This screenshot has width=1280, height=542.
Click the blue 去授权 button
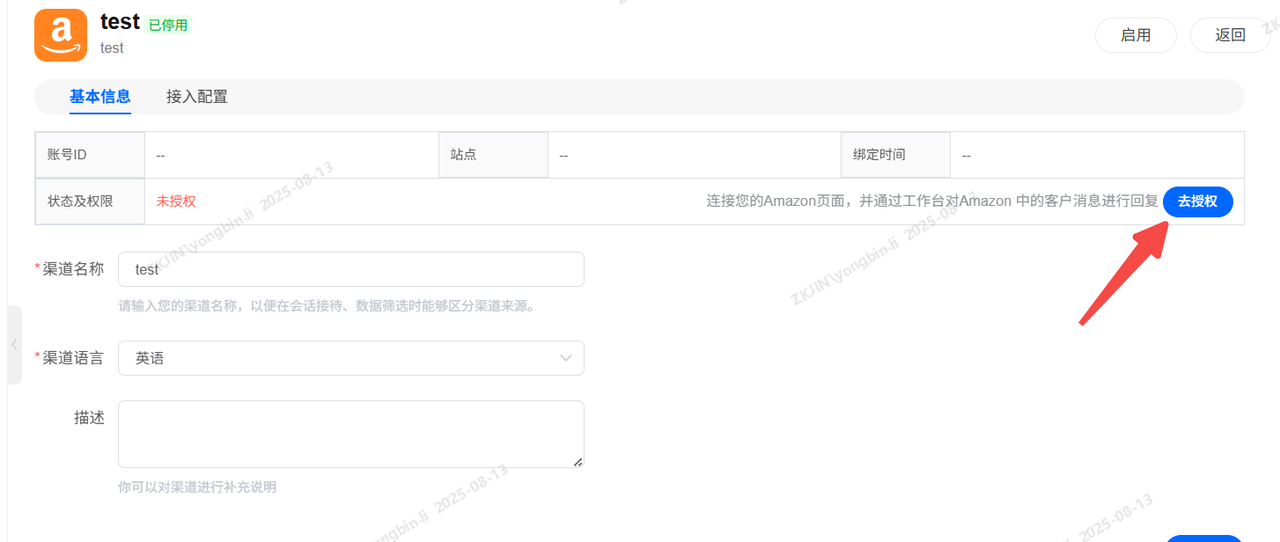coord(1197,201)
